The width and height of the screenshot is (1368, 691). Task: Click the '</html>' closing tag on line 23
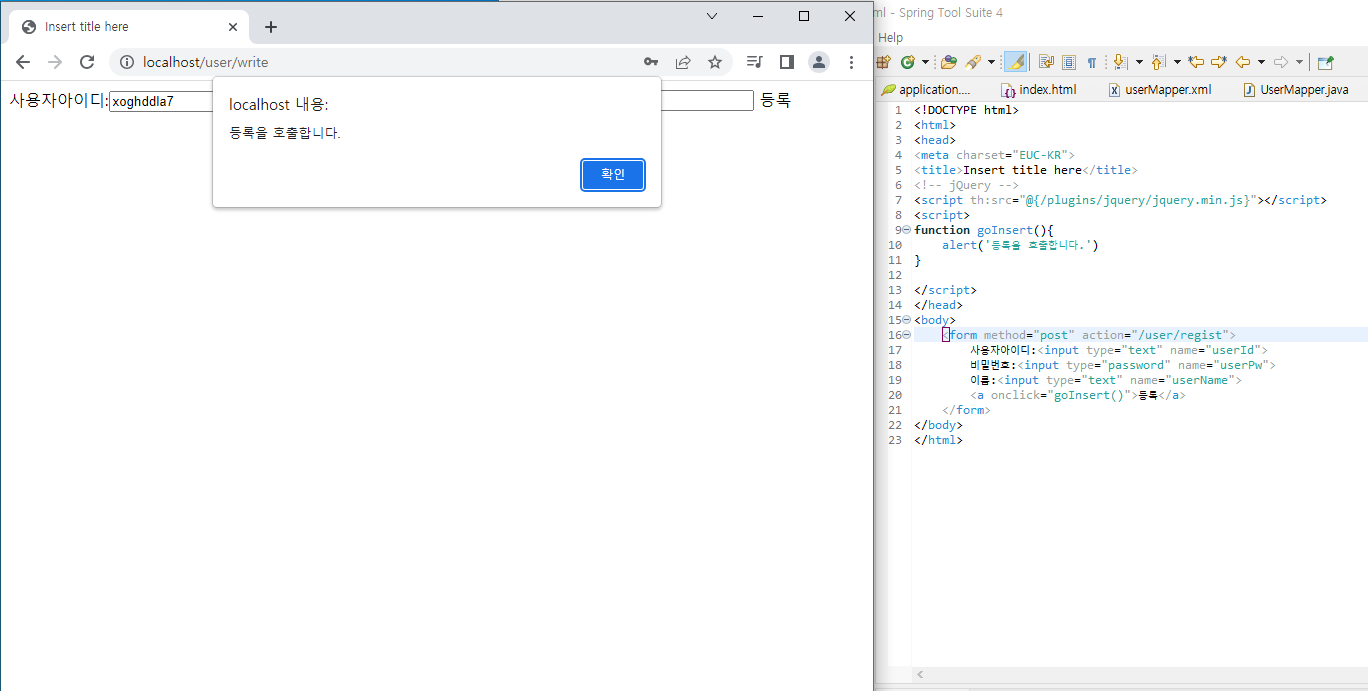tap(938, 440)
